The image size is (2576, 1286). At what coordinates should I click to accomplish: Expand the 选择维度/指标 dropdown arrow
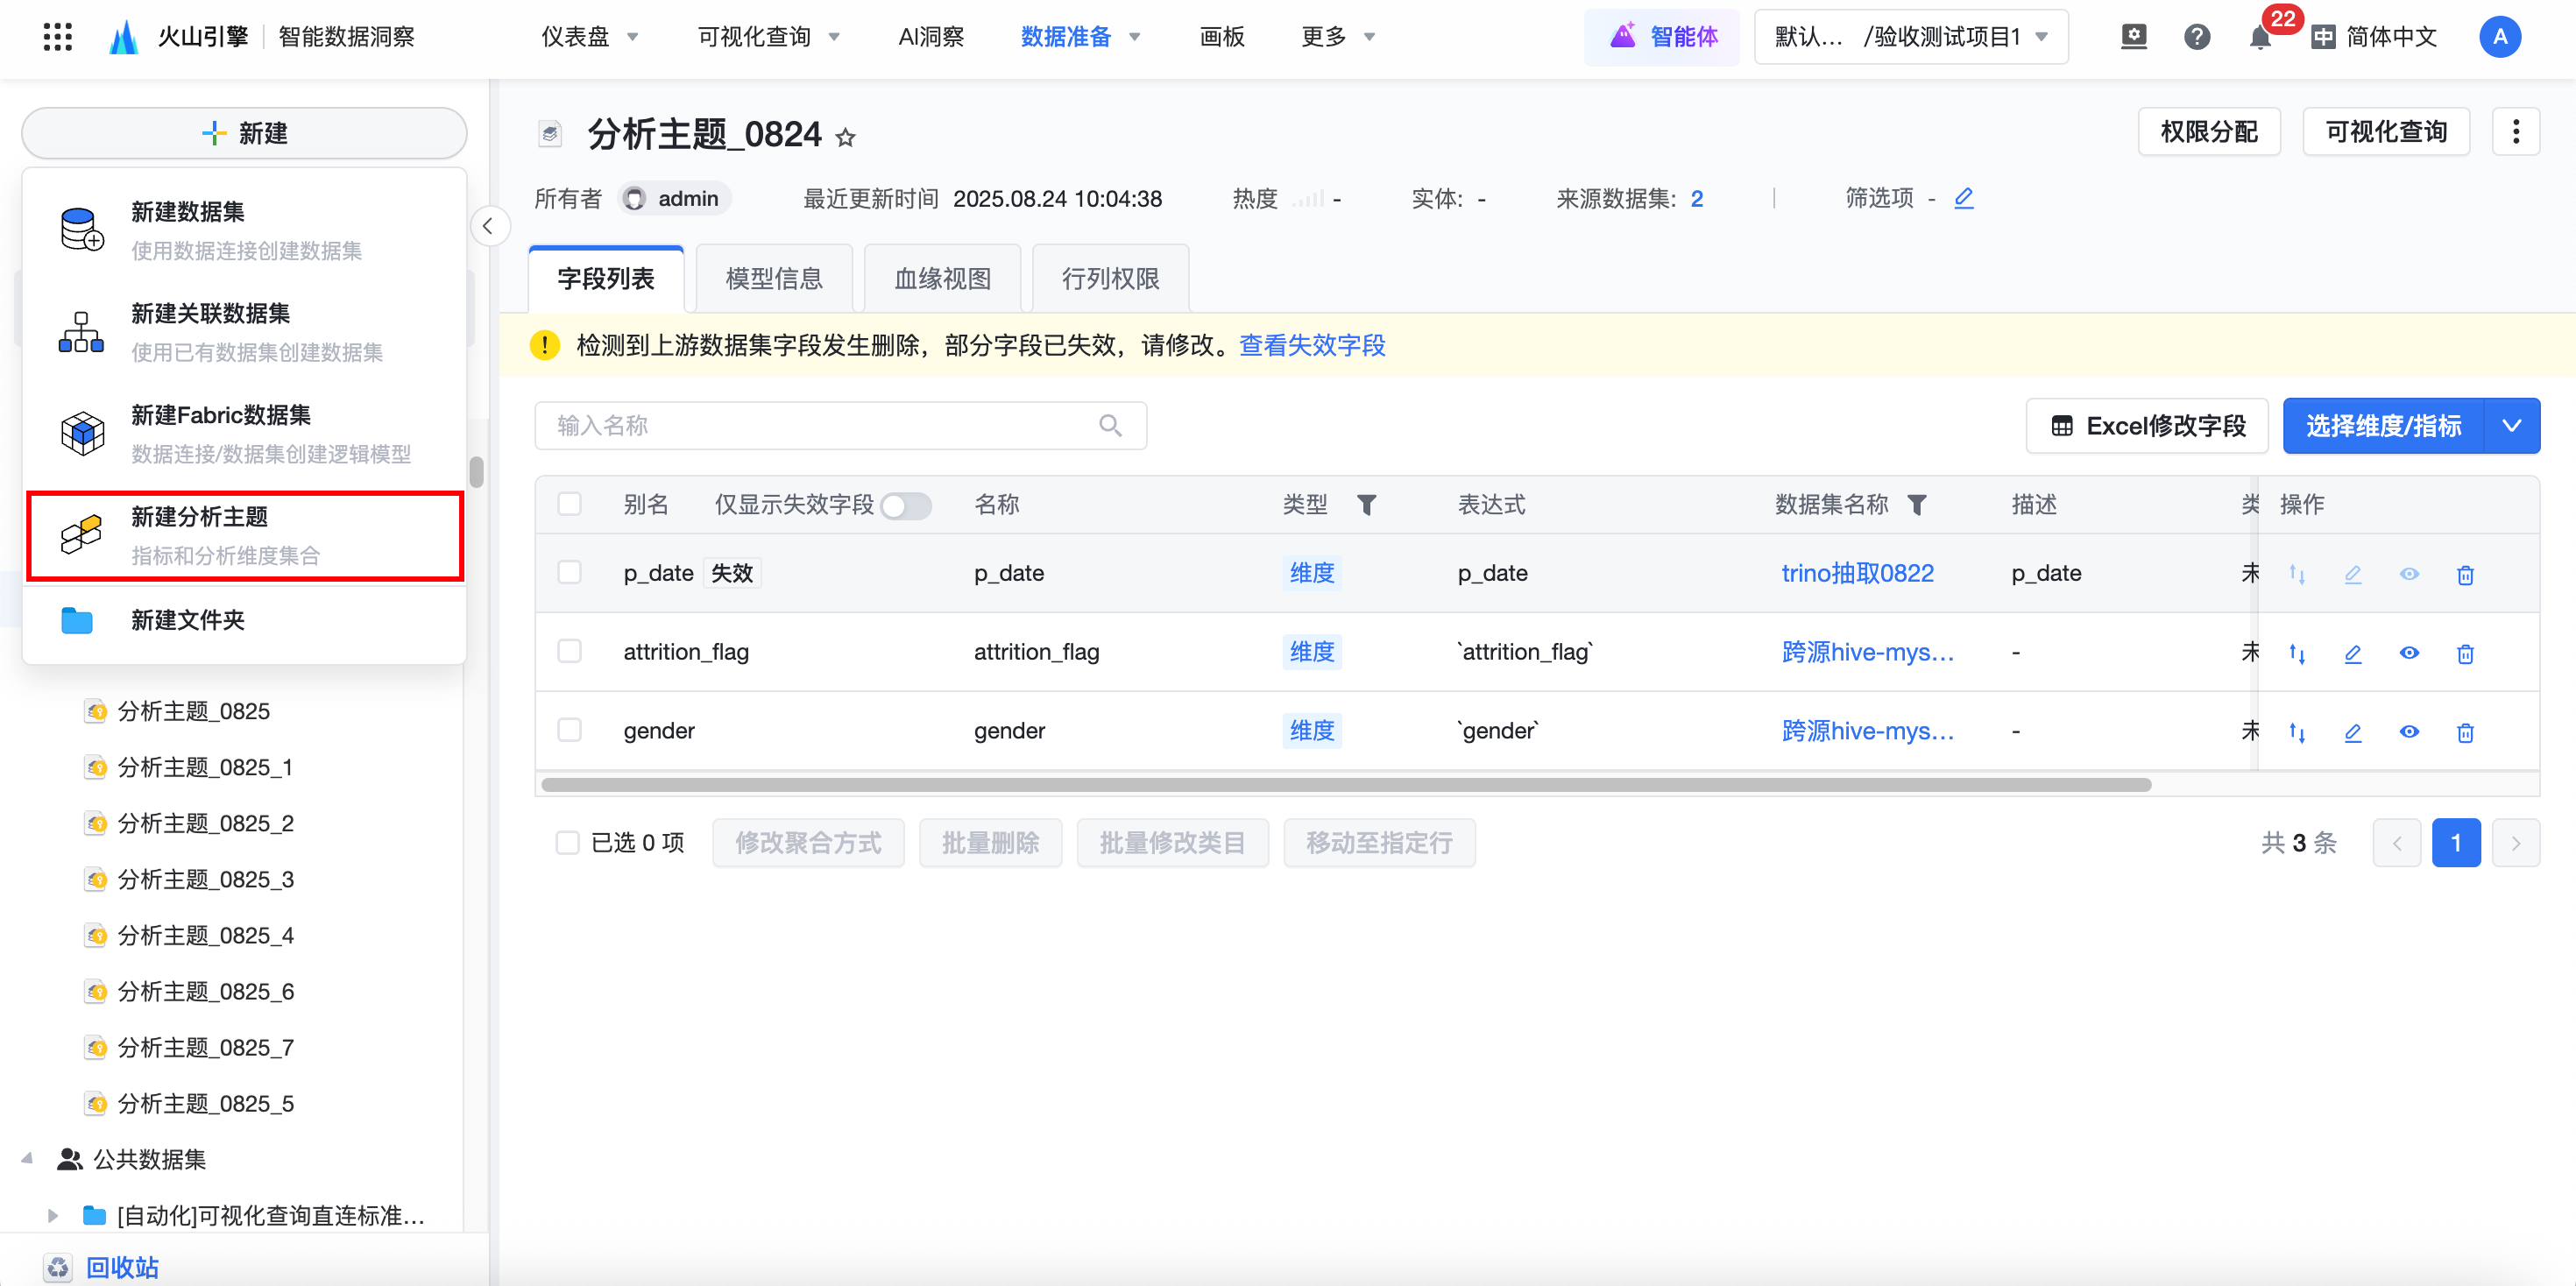click(x=2511, y=426)
